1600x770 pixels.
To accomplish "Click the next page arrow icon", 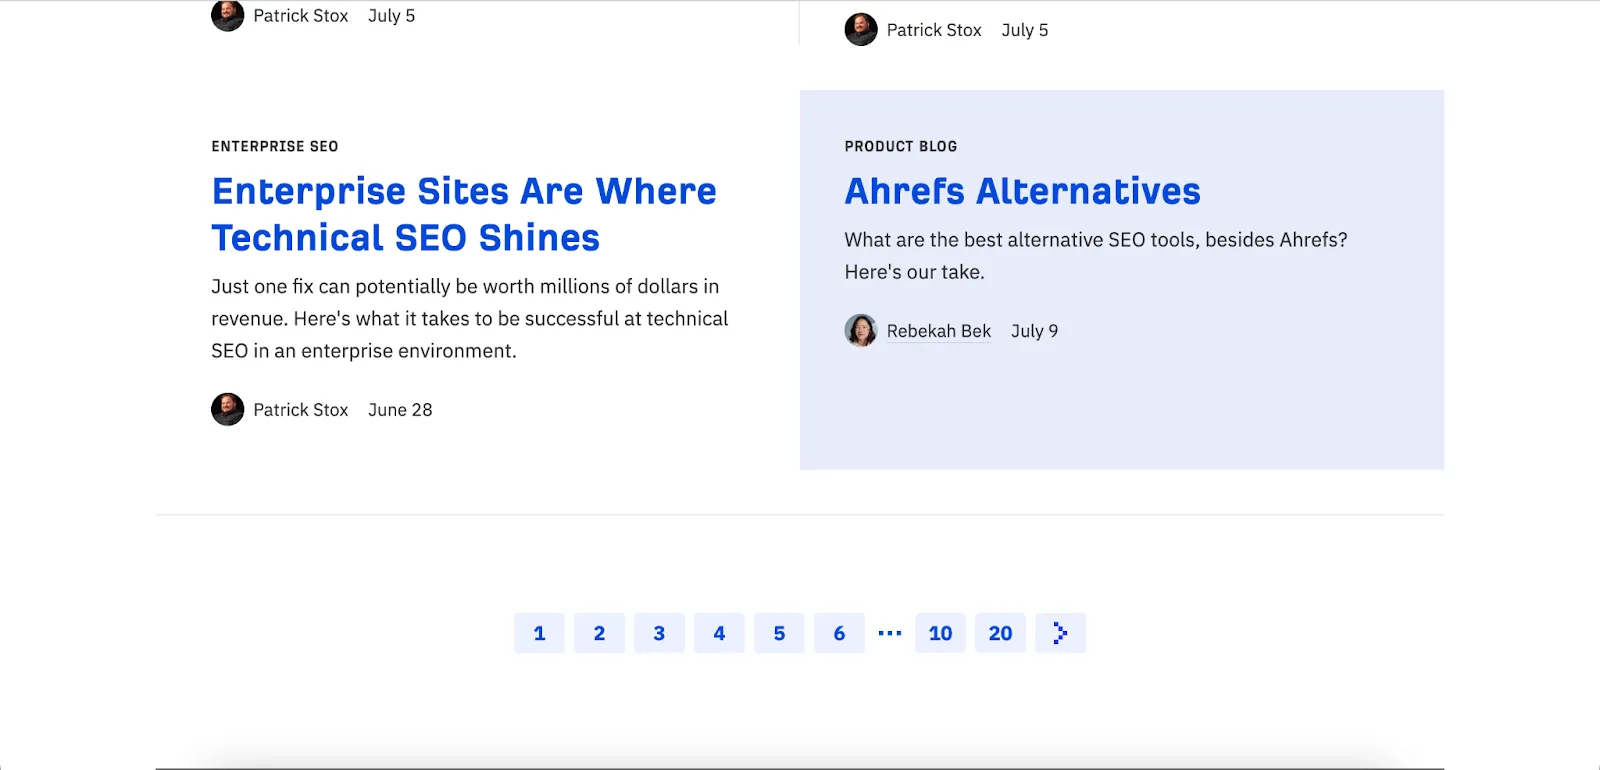I will click(x=1060, y=633).
